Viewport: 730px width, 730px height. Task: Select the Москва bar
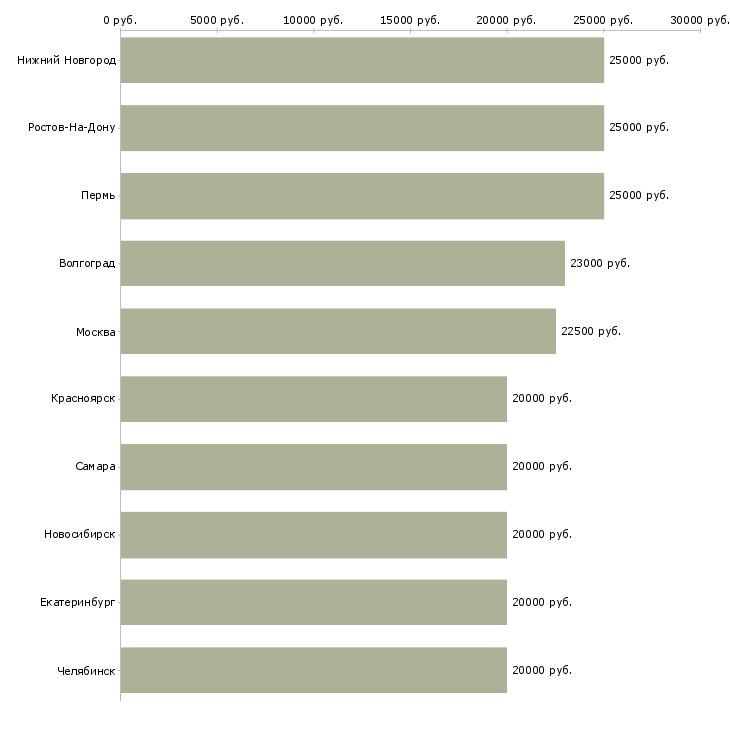pyautogui.click(x=338, y=331)
